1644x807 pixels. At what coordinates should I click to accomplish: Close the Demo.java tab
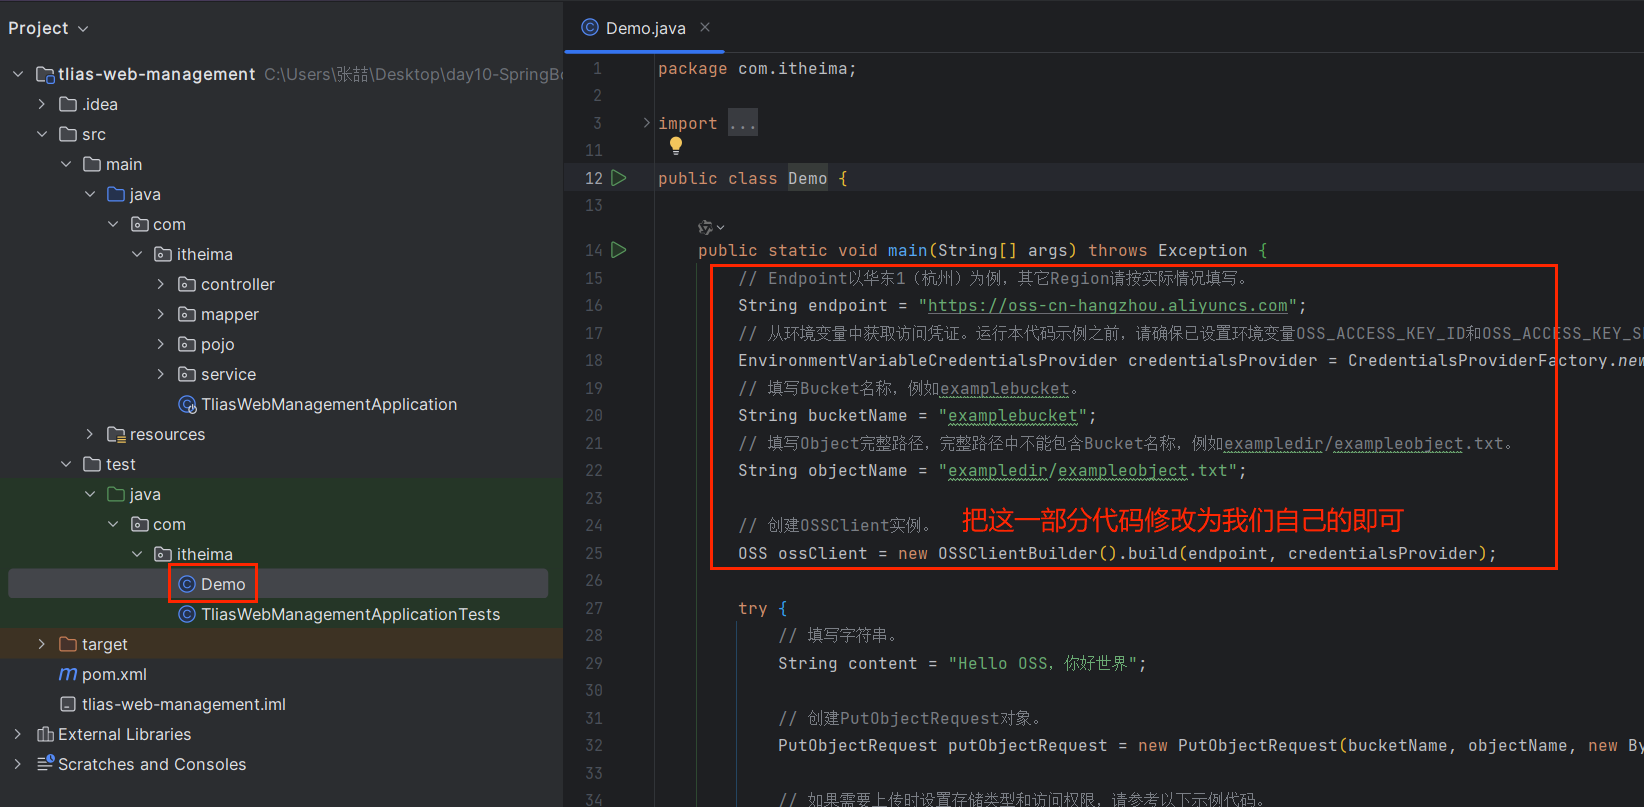tap(705, 27)
